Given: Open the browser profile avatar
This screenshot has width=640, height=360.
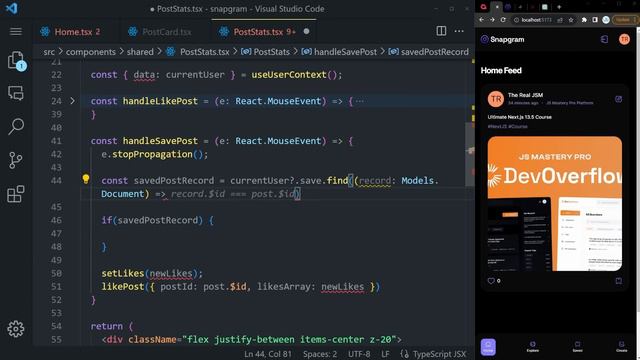Looking at the screenshot, I should tap(606, 20).
